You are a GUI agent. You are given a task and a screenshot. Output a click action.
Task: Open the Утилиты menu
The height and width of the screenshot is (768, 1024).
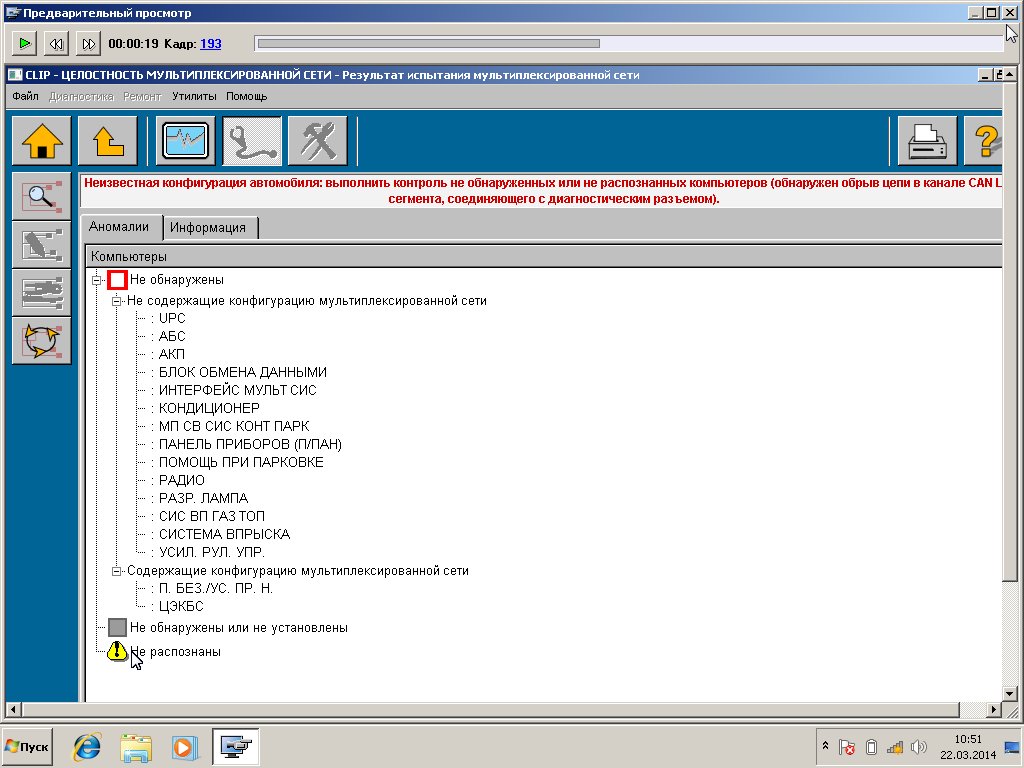pos(194,96)
